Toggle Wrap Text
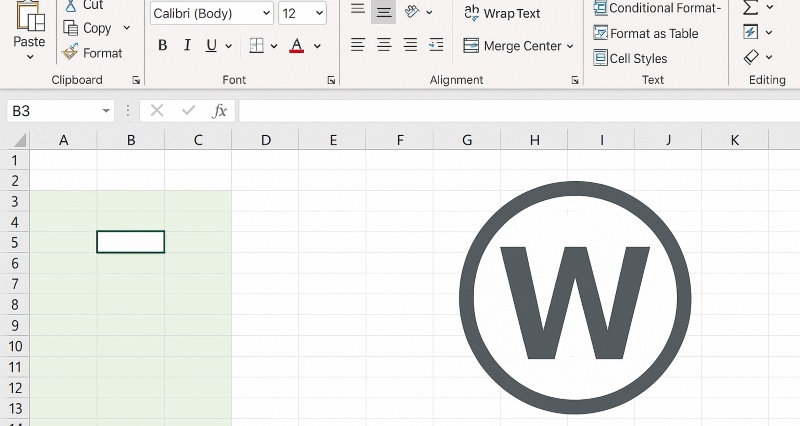This screenshot has height=426, width=800. (502, 13)
